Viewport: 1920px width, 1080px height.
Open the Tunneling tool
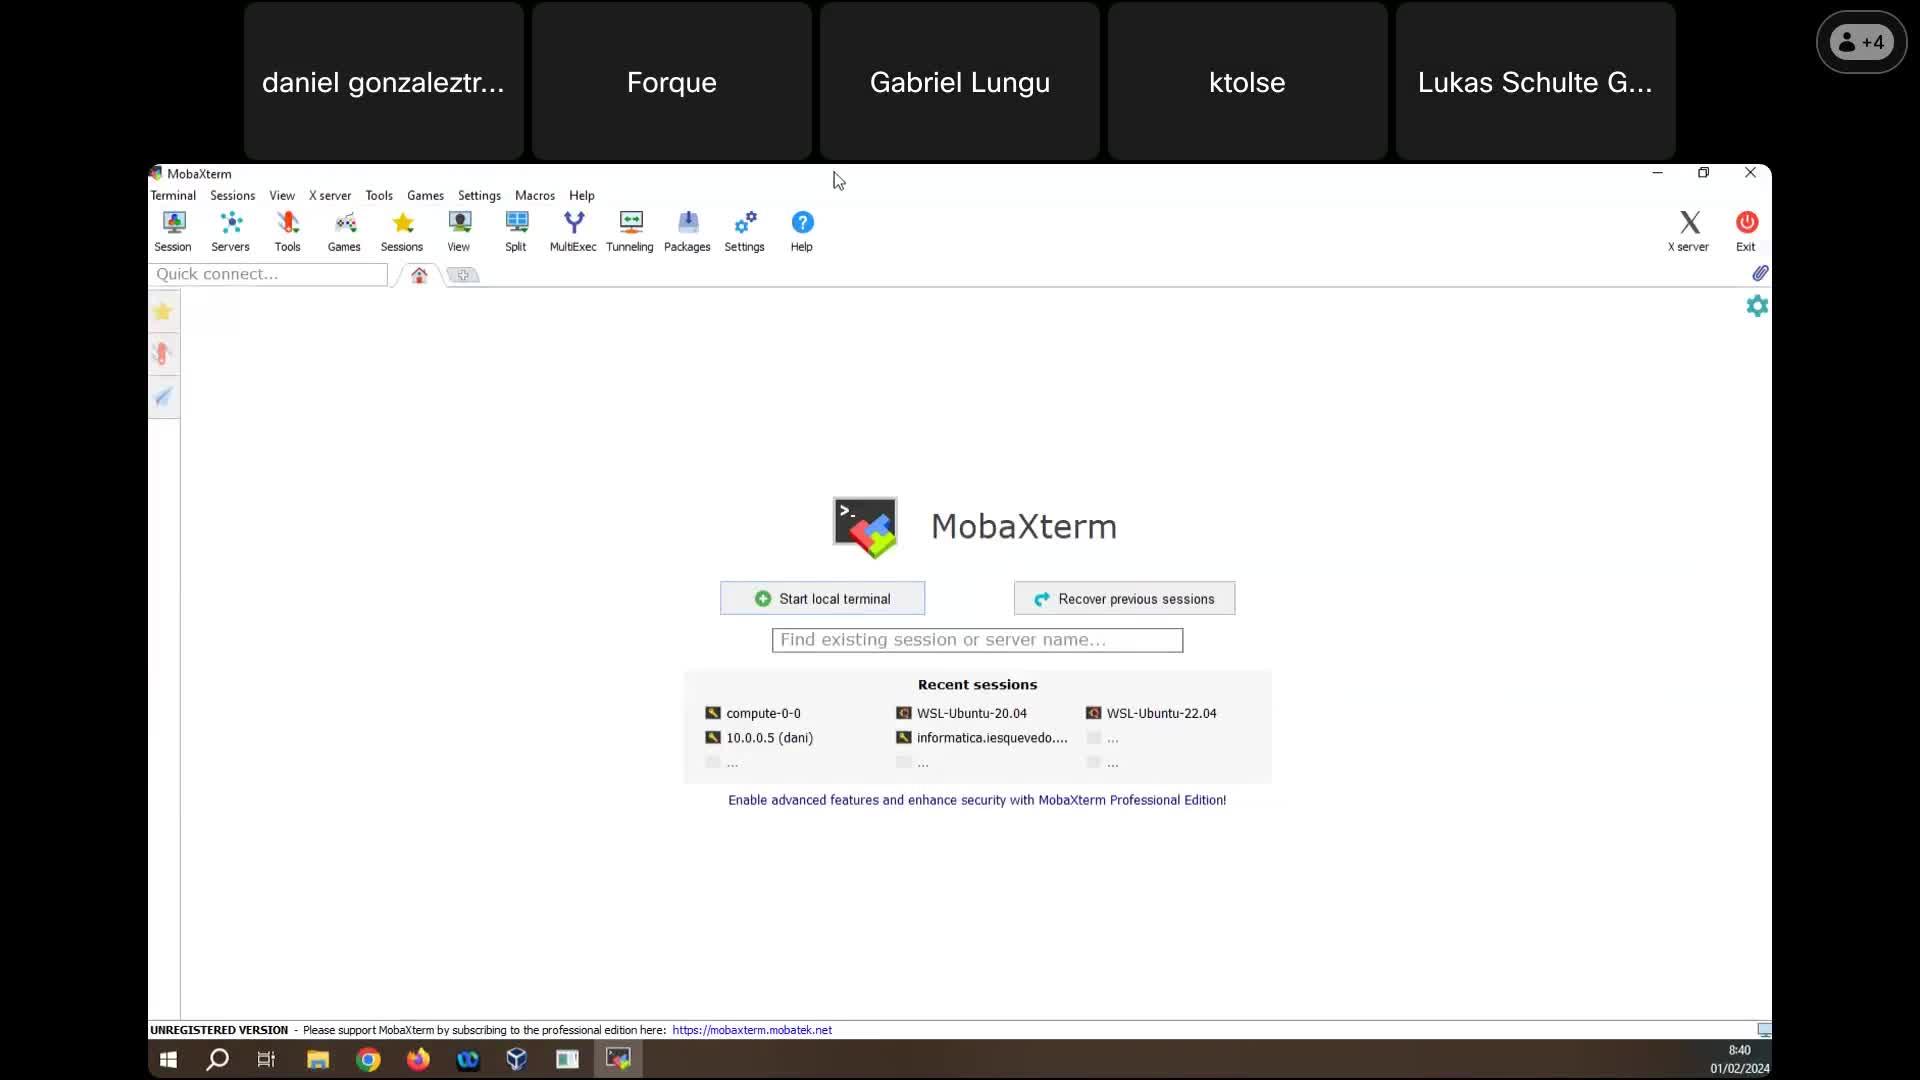(630, 230)
